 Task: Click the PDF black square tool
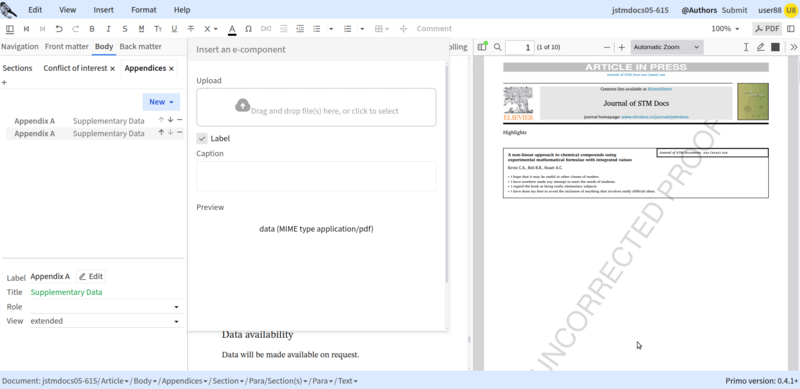pyautogui.click(x=775, y=47)
